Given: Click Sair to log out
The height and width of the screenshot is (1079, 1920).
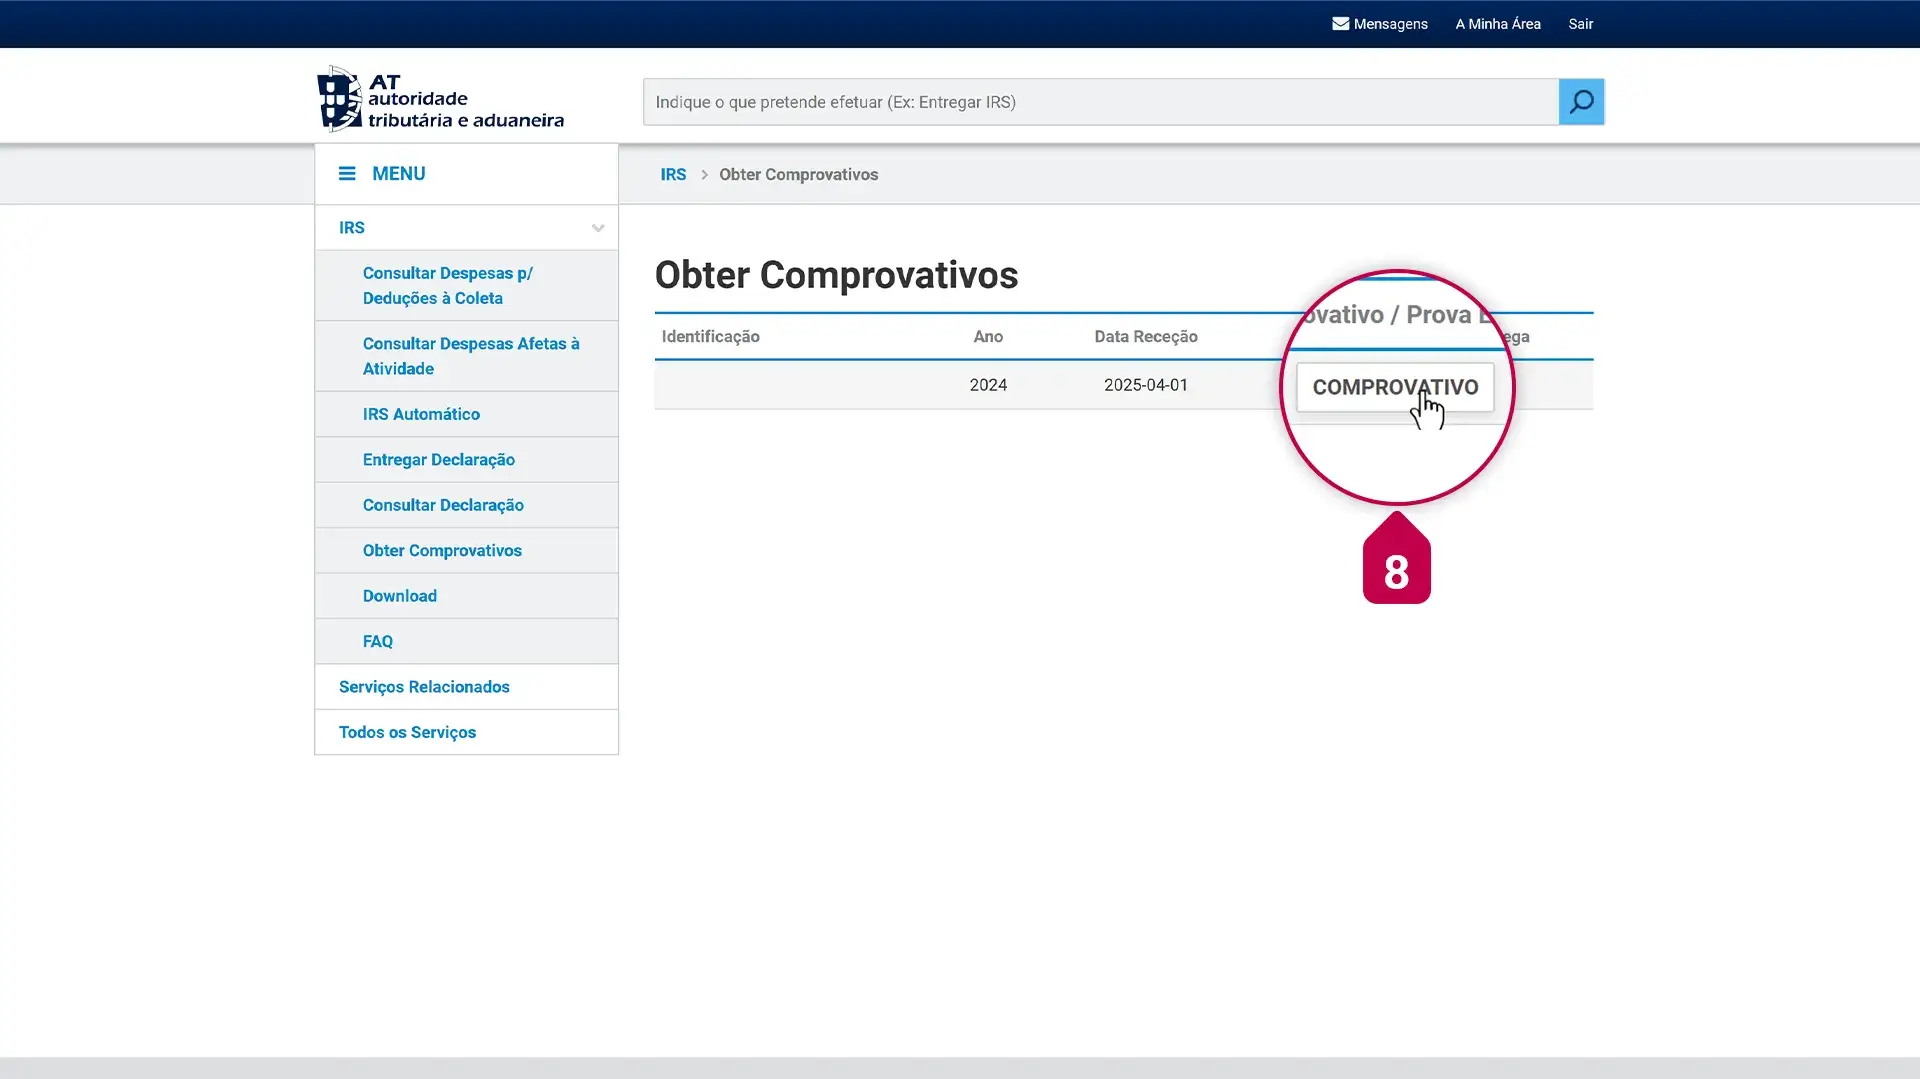Looking at the screenshot, I should (x=1580, y=24).
